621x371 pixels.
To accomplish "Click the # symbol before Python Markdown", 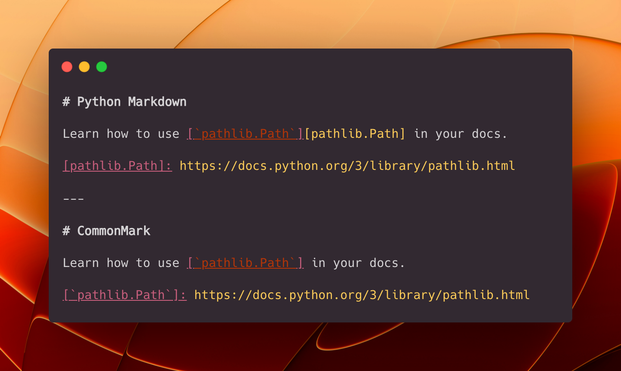I will coord(66,102).
